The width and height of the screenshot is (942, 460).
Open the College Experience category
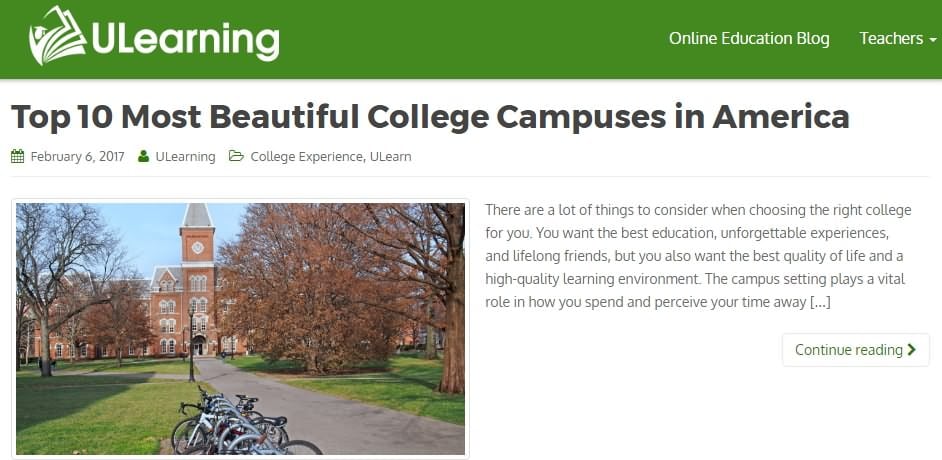[306, 156]
